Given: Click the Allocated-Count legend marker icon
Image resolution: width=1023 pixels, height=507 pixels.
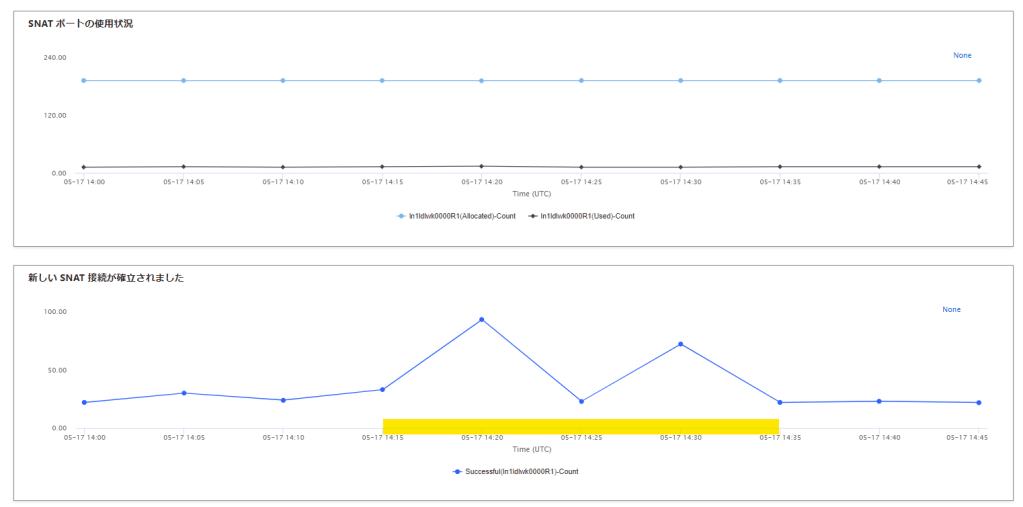Looking at the screenshot, I should [402, 216].
